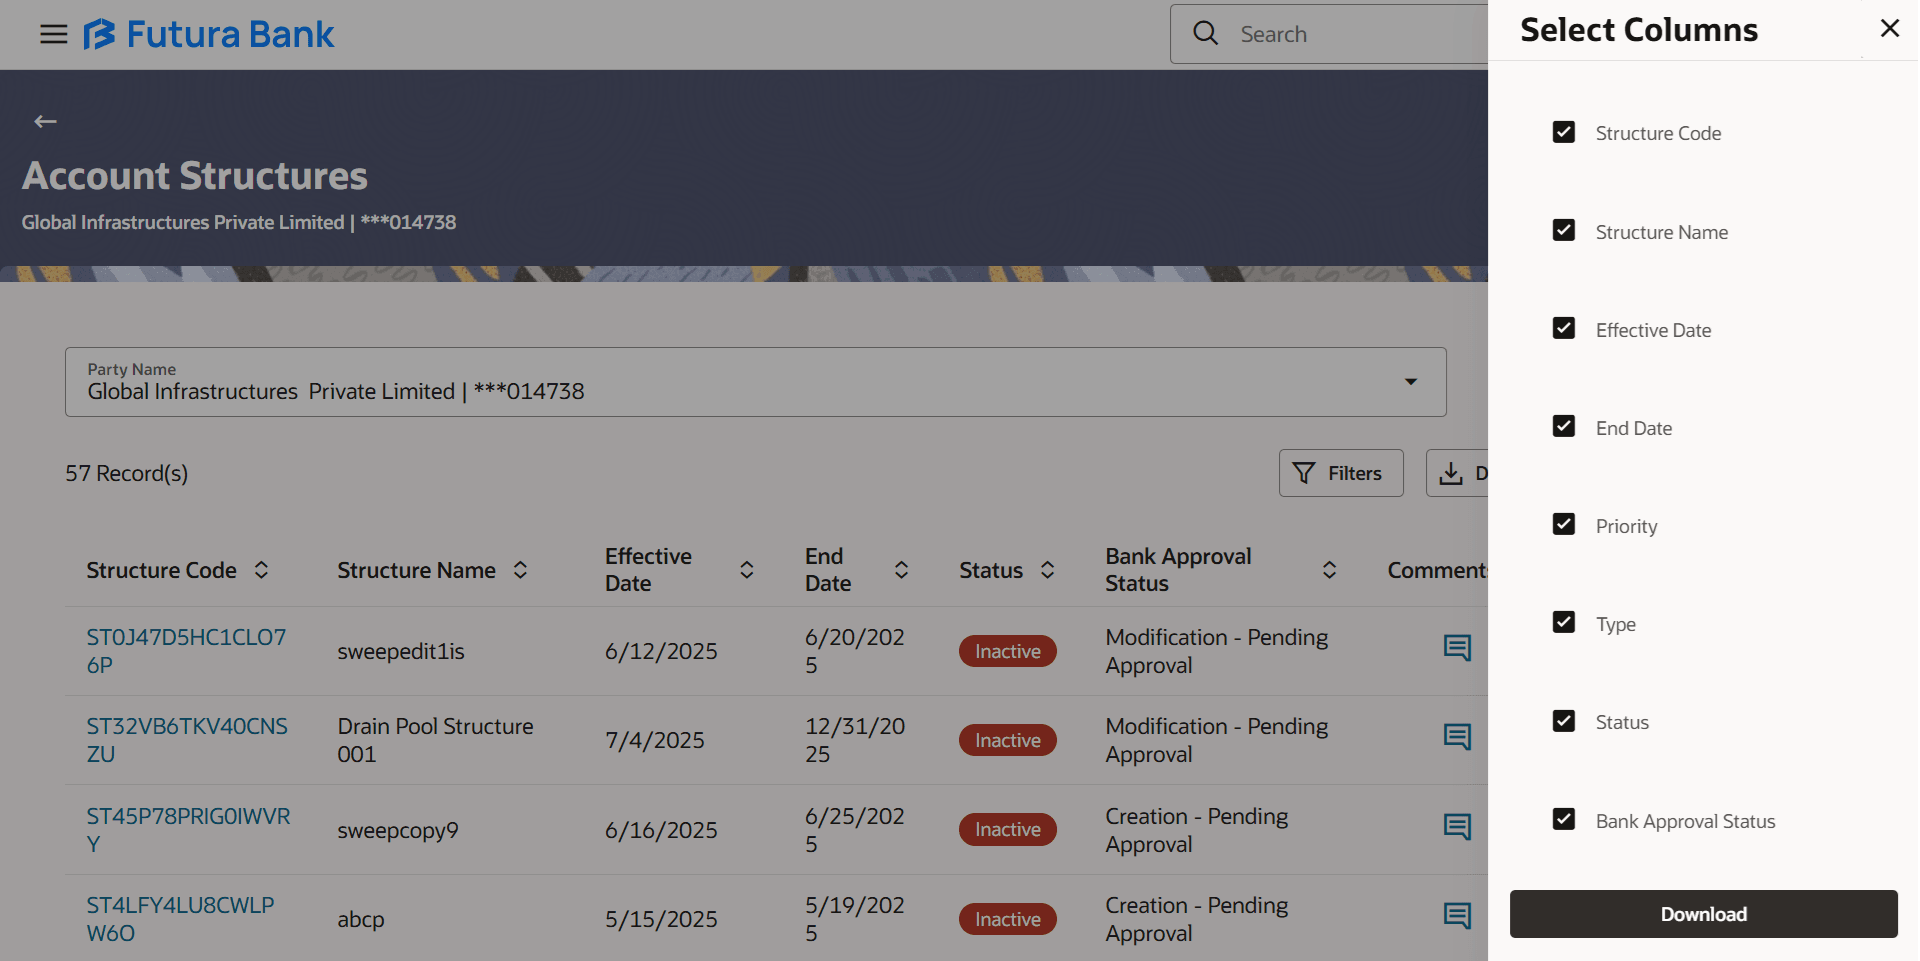
Task: Select the 'sweepedit1is' structure name cell
Action: click(x=401, y=651)
